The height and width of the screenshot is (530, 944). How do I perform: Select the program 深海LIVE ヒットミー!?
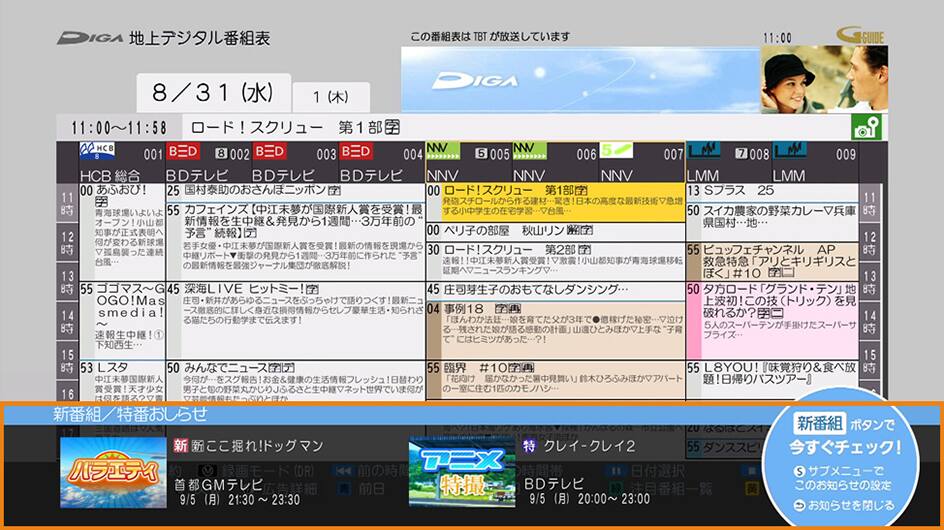click(x=296, y=320)
